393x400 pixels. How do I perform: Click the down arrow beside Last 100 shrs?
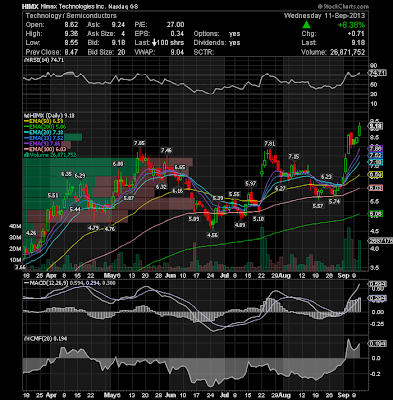tap(155, 43)
